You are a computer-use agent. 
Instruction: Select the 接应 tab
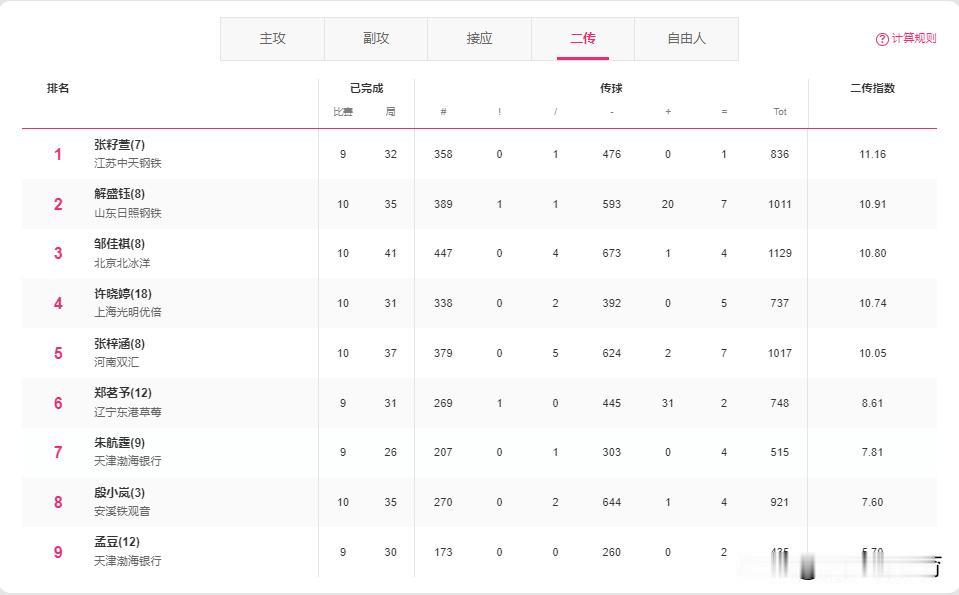(479, 39)
